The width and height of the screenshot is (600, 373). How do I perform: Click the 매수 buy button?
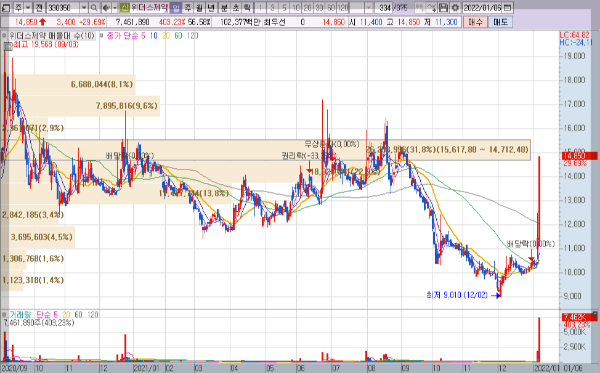coord(475,22)
